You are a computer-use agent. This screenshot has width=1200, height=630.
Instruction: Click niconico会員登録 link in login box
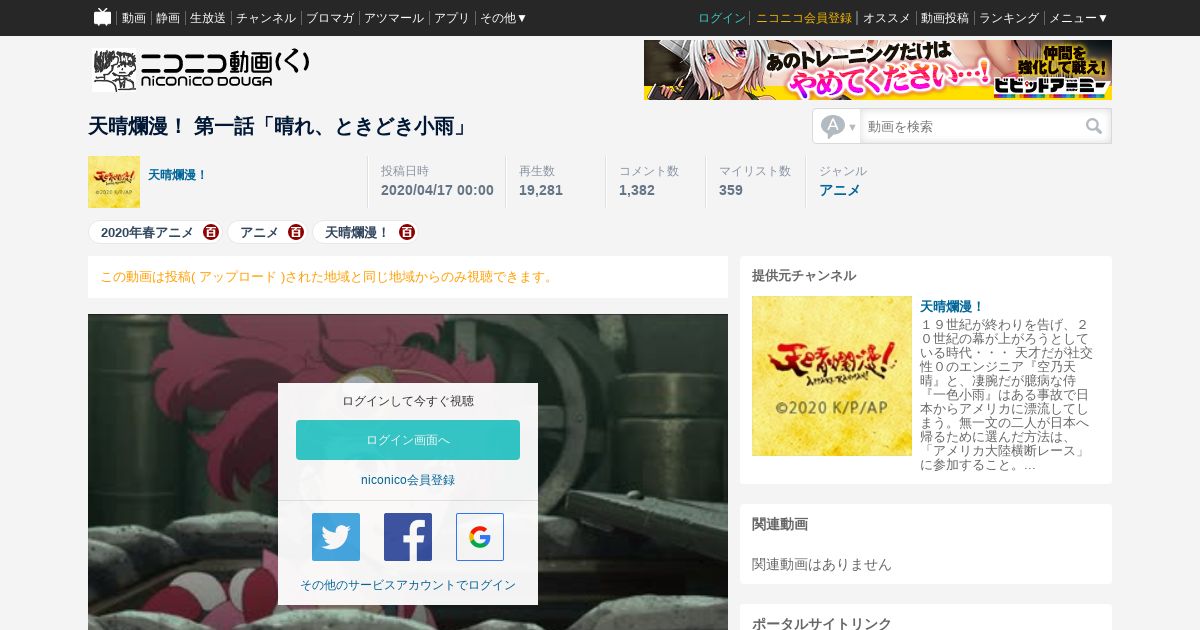point(408,480)
